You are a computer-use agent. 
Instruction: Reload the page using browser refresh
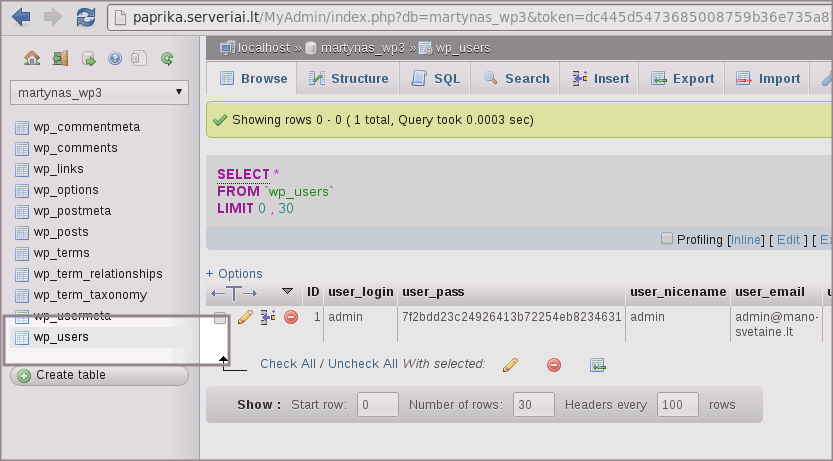86,17
